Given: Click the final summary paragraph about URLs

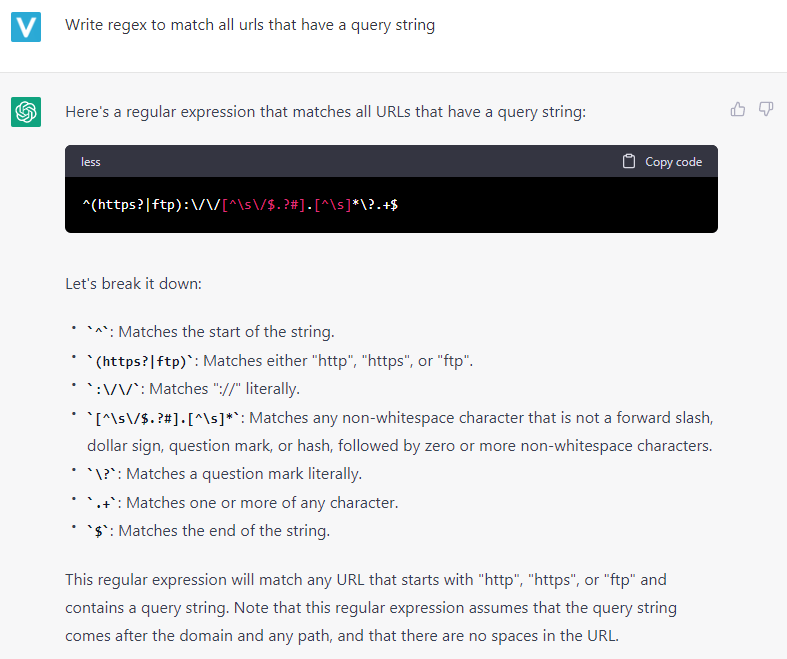Looking at the screenshot, I should tap(371, 608).
